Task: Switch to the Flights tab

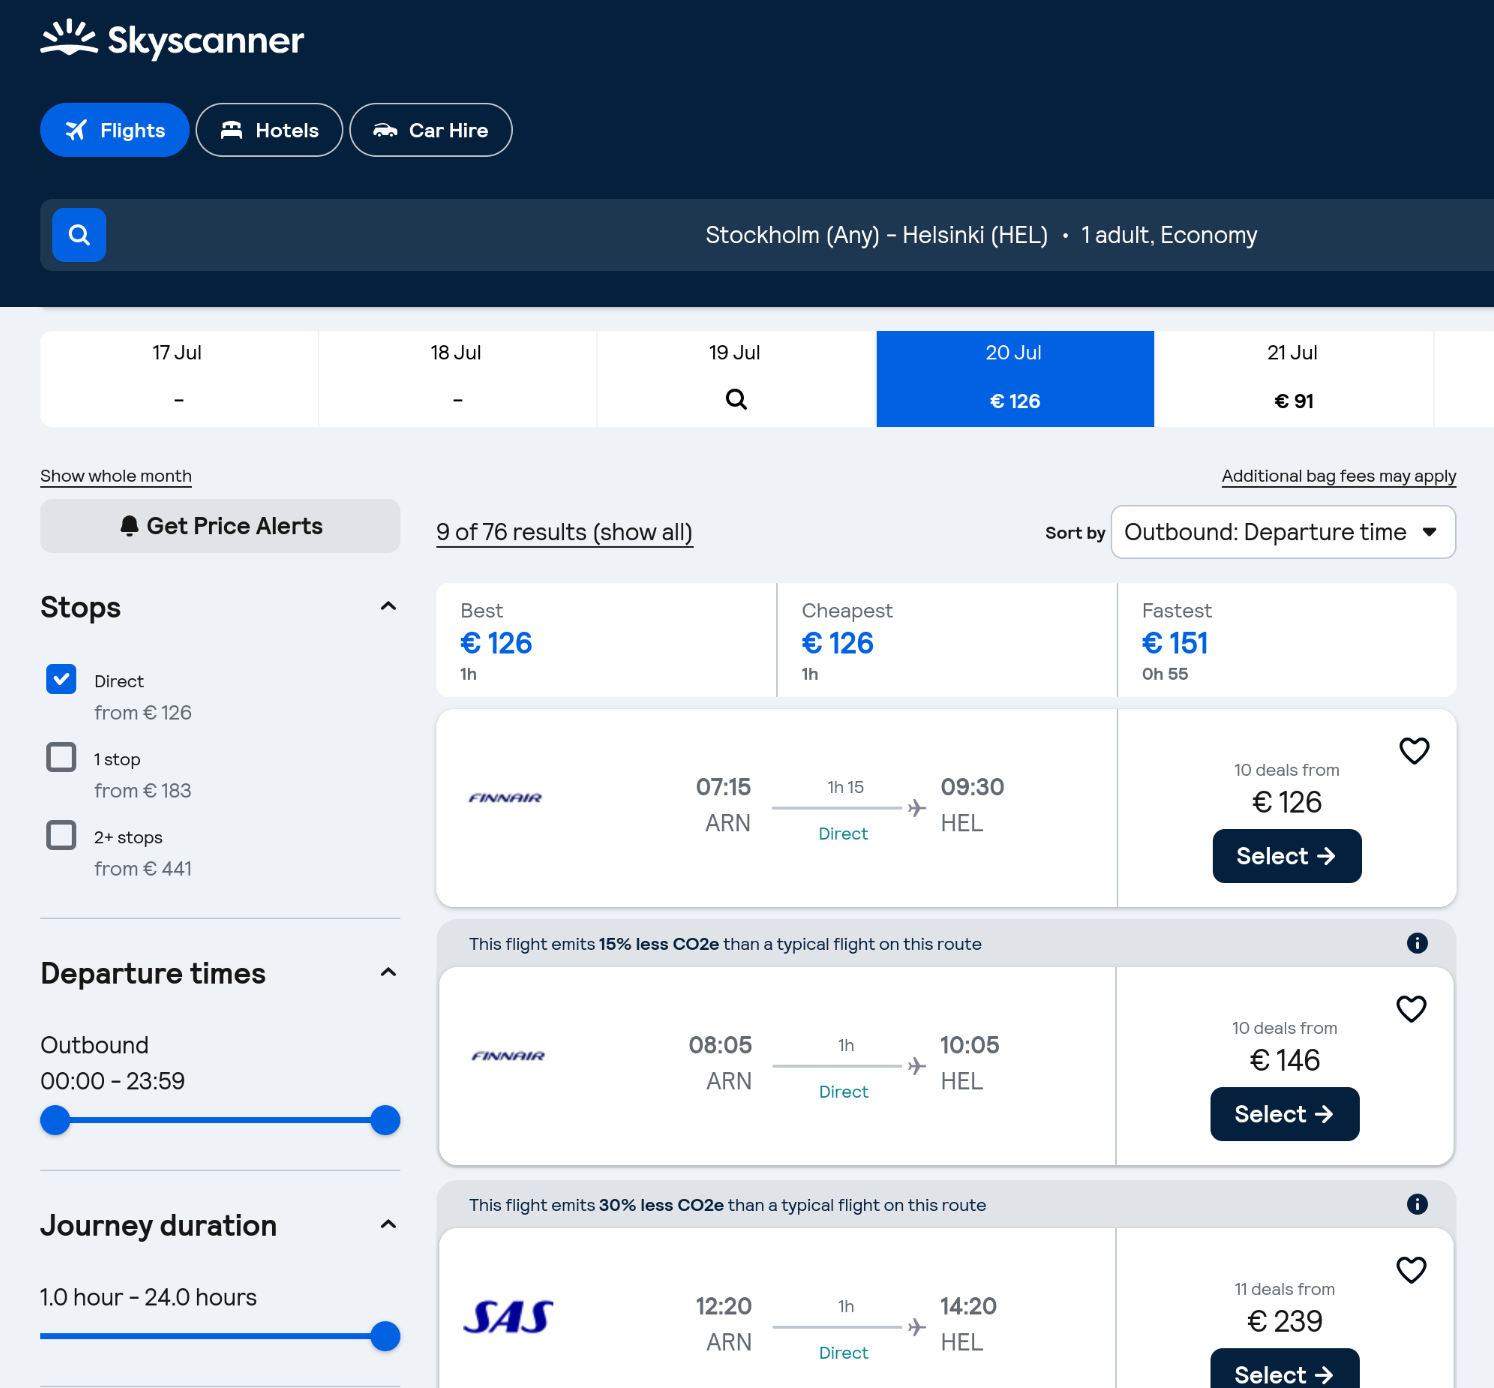Action: (115, 130)
